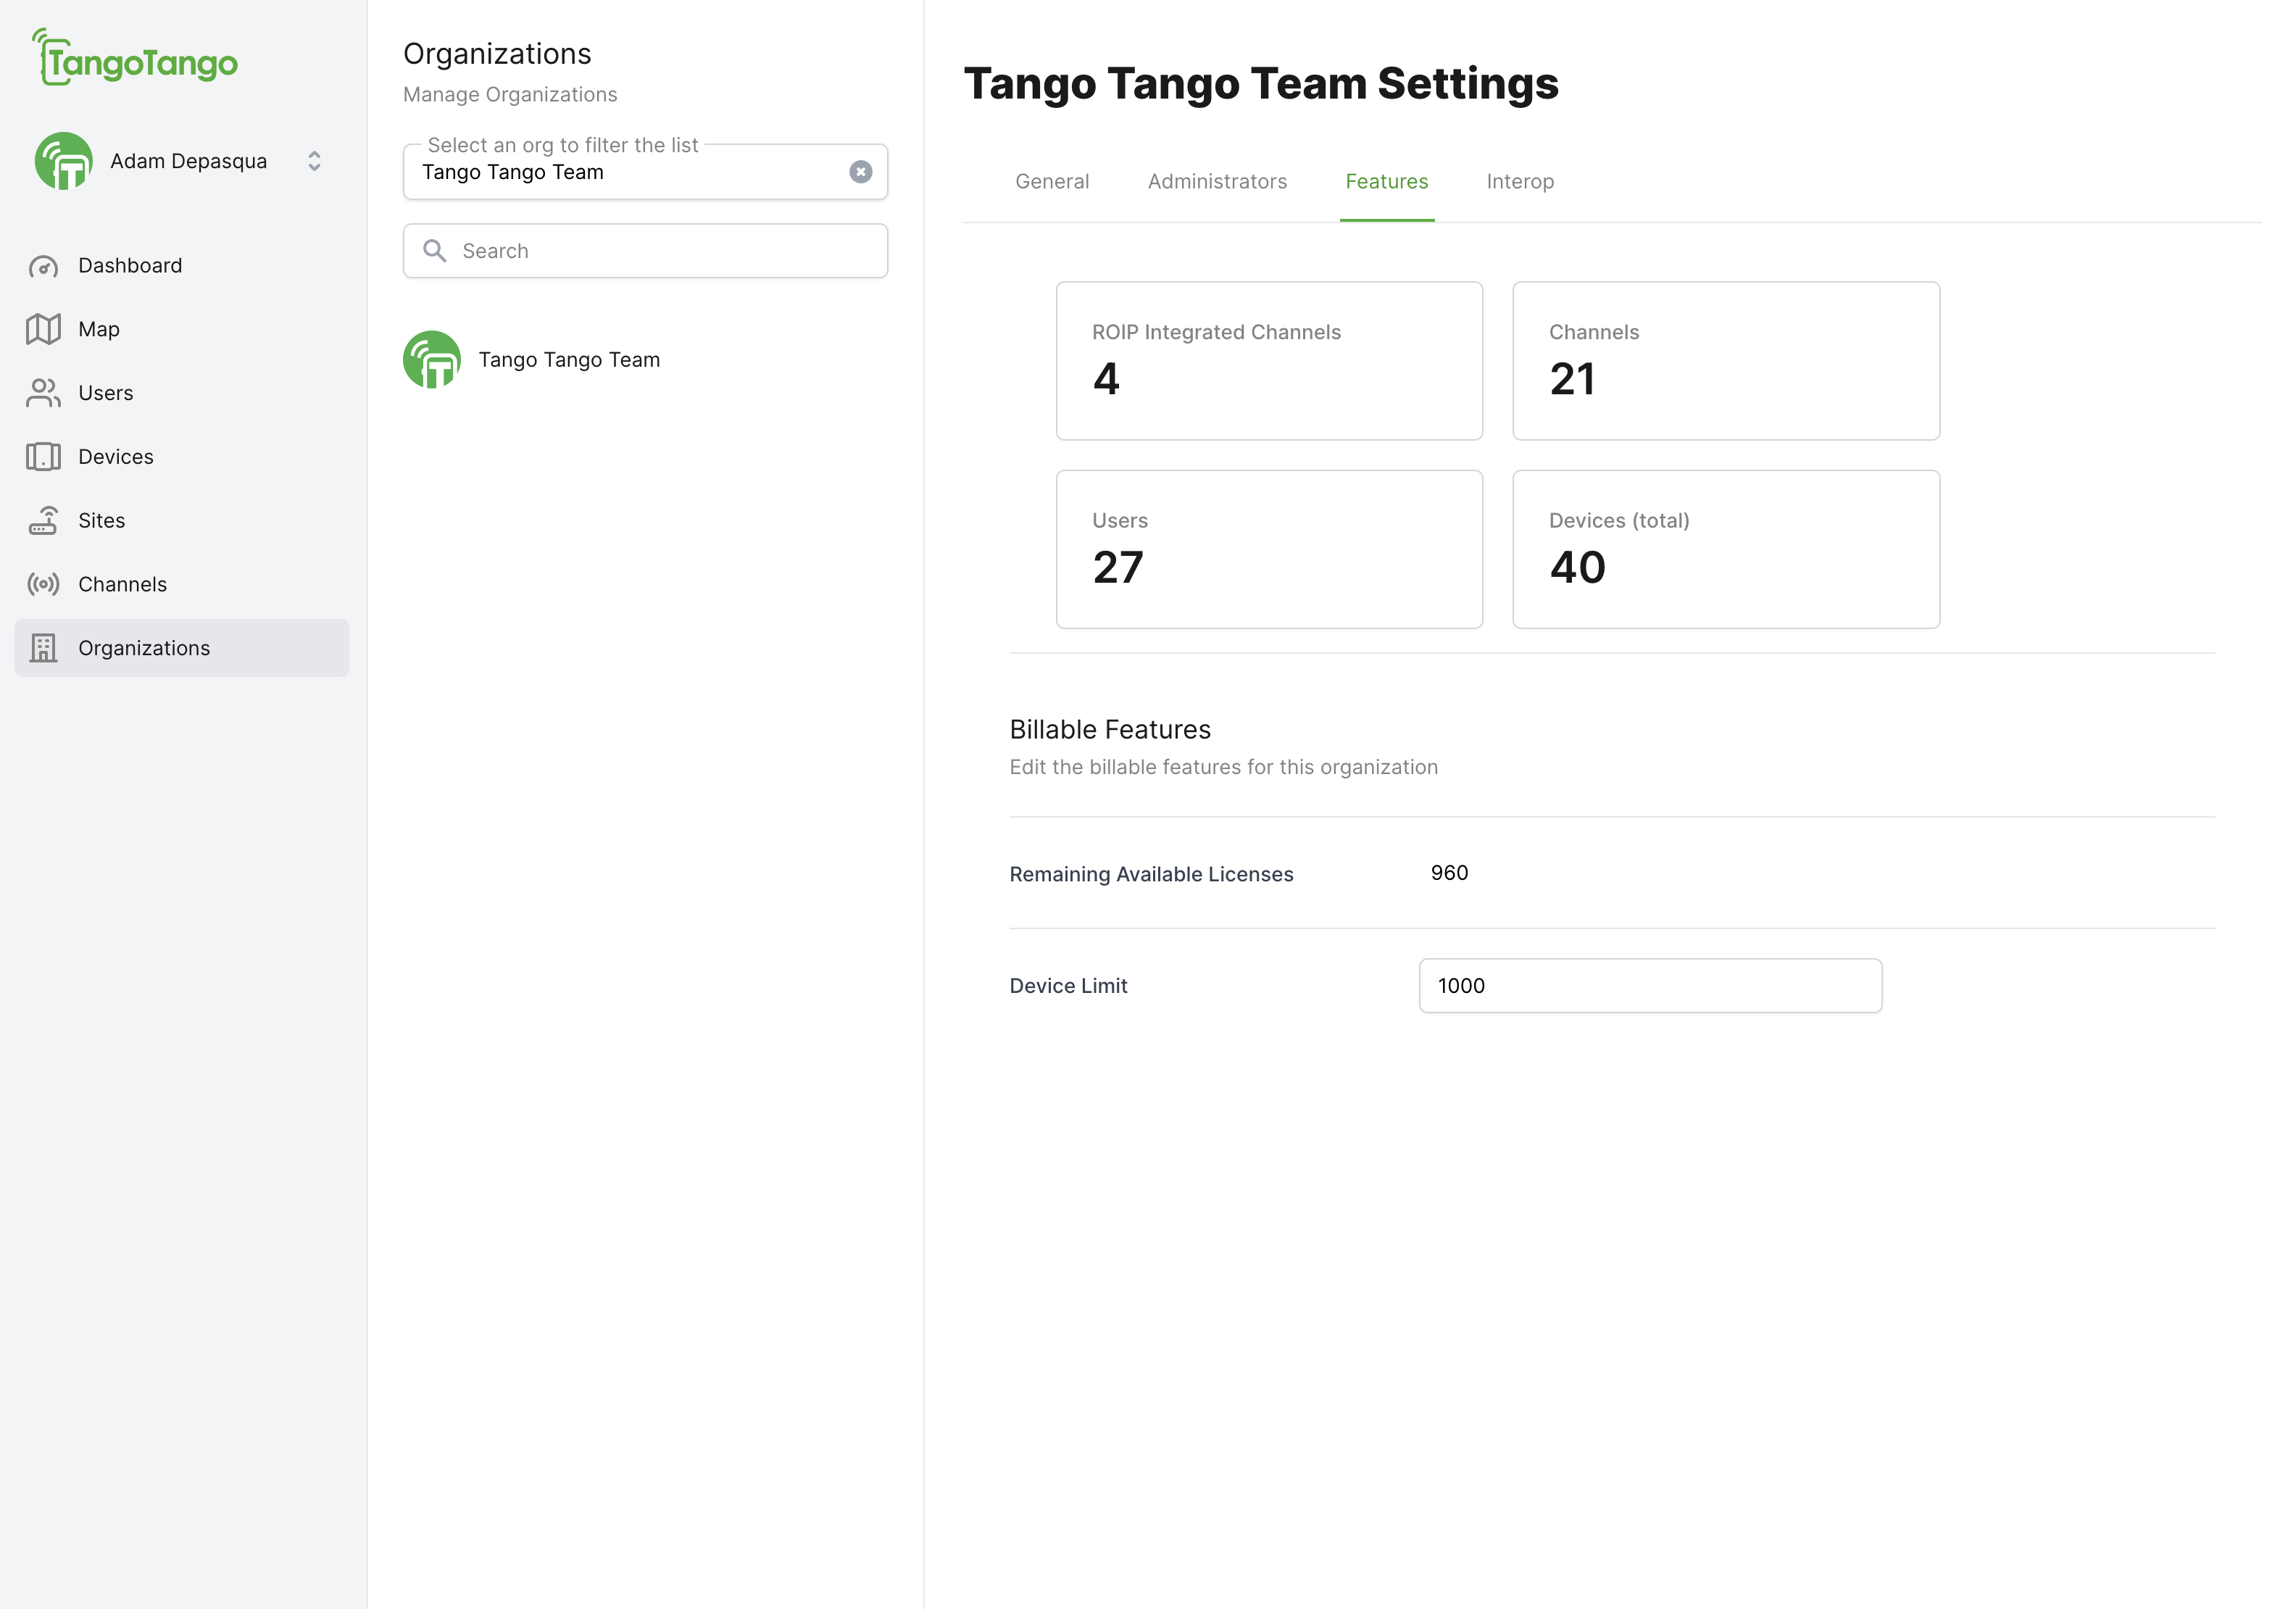Switch to the Interop tab
2296x1609 pixels.
pyautogui.click(x=1519, y=182)
